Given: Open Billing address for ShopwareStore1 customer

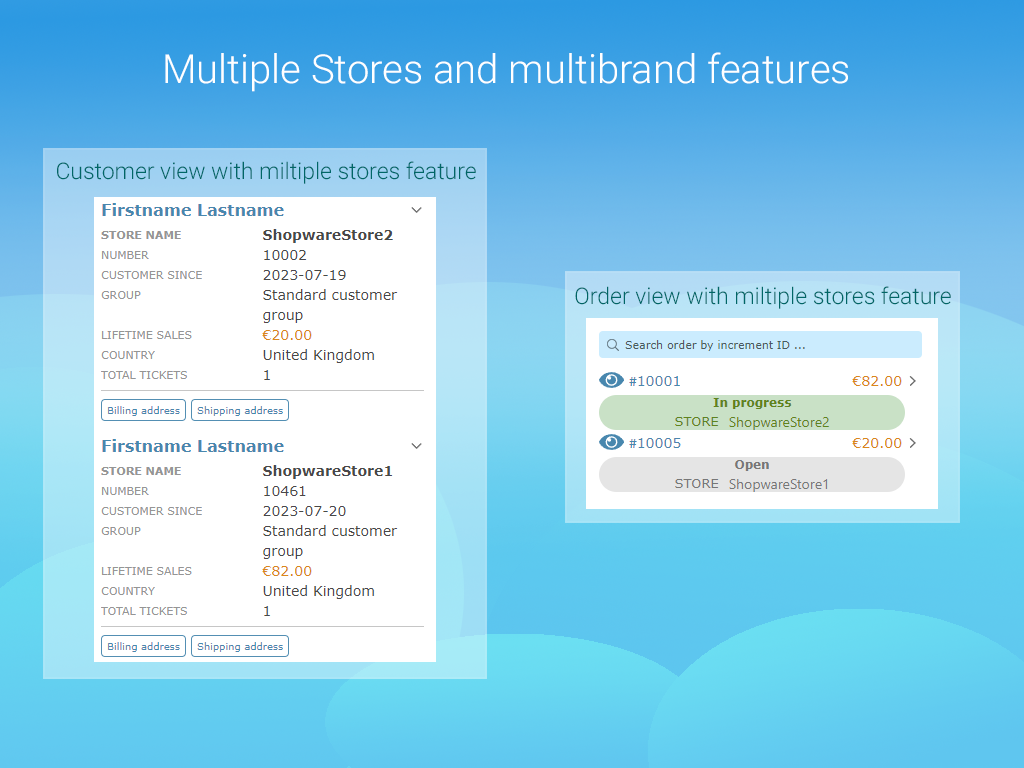Looking at the screenshot, I should pyautogui.click(x=144, y=646).
